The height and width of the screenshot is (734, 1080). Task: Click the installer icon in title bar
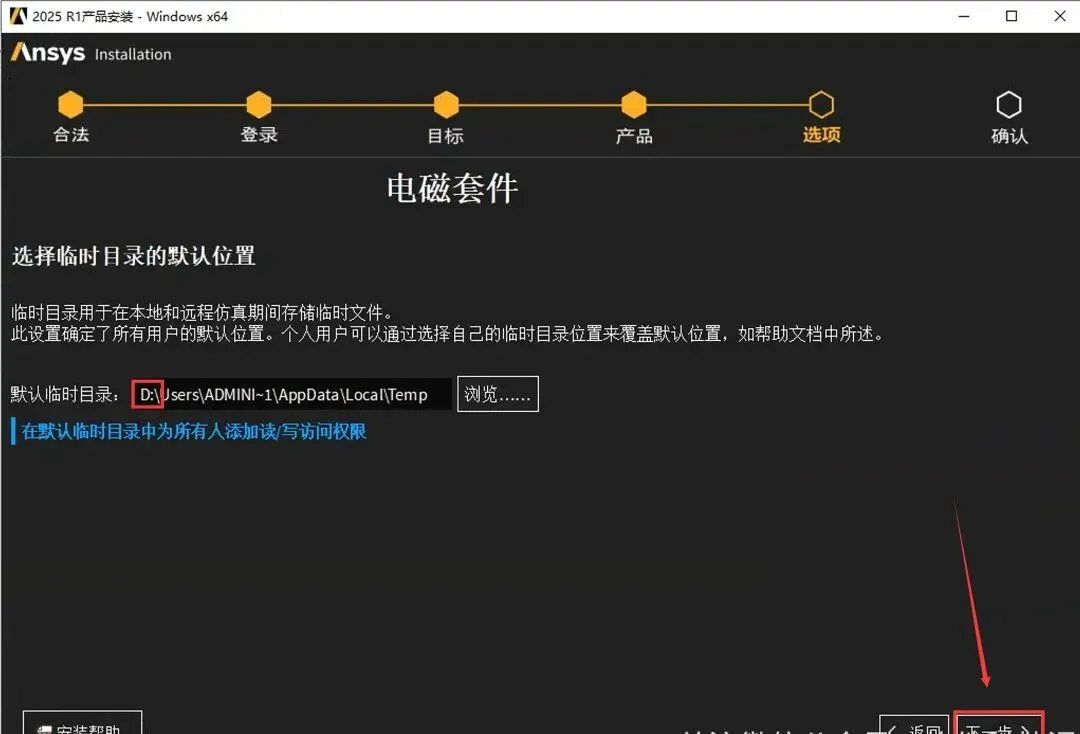pos(18,16)
